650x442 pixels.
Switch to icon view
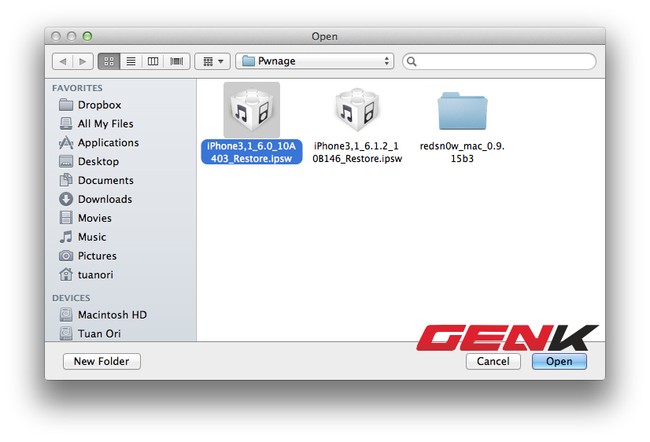tap(109, 61)
